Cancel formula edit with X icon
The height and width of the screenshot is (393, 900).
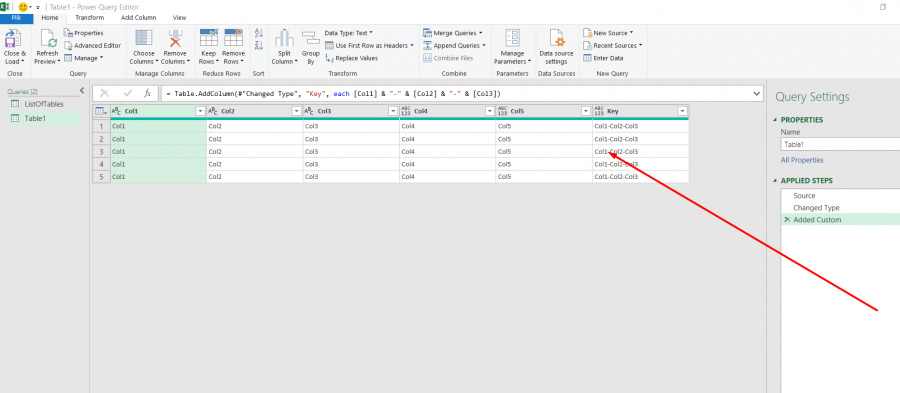(105, 93)
